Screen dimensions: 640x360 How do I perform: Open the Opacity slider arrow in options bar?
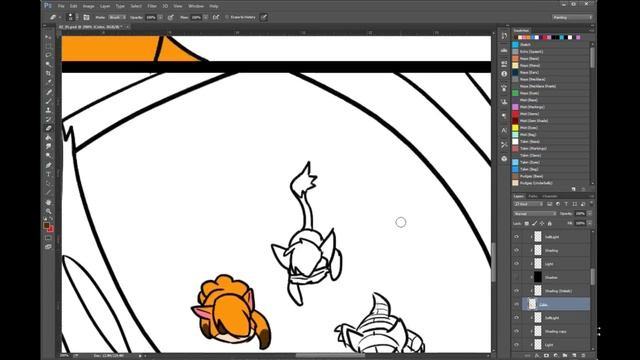click(160, 18)
